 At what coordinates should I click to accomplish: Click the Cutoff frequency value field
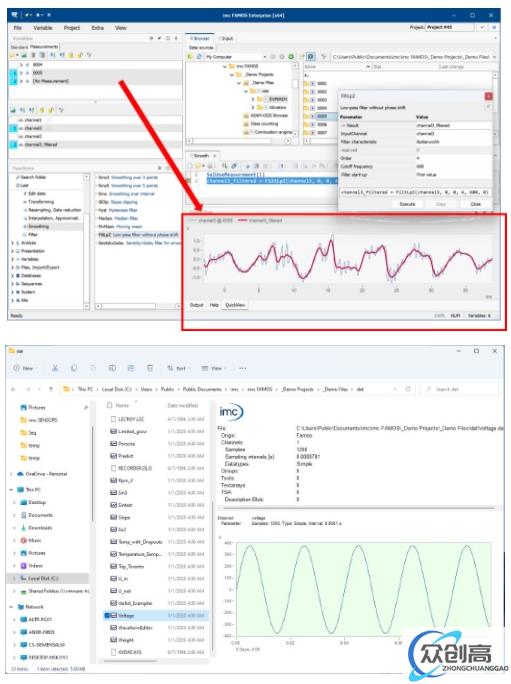452,167
